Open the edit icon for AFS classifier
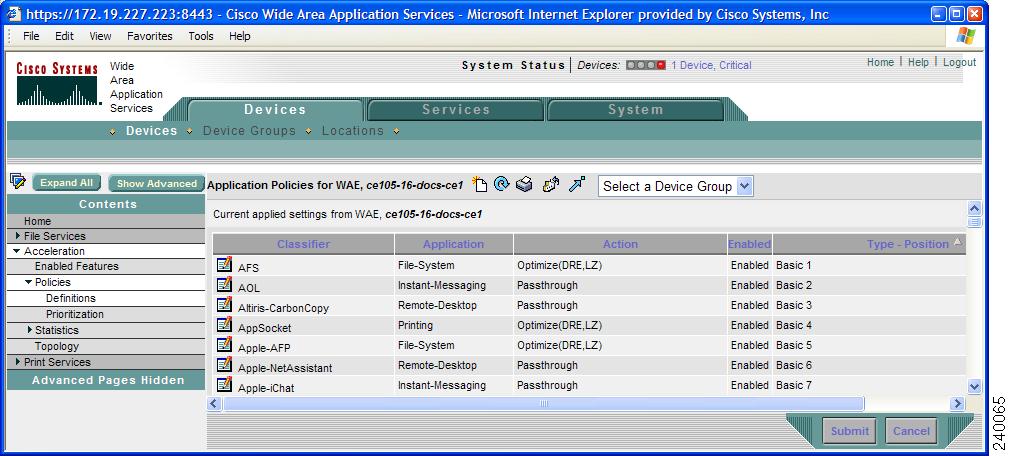The width and height of the screenshot is (1009, 456). click(x=224, y=264)
